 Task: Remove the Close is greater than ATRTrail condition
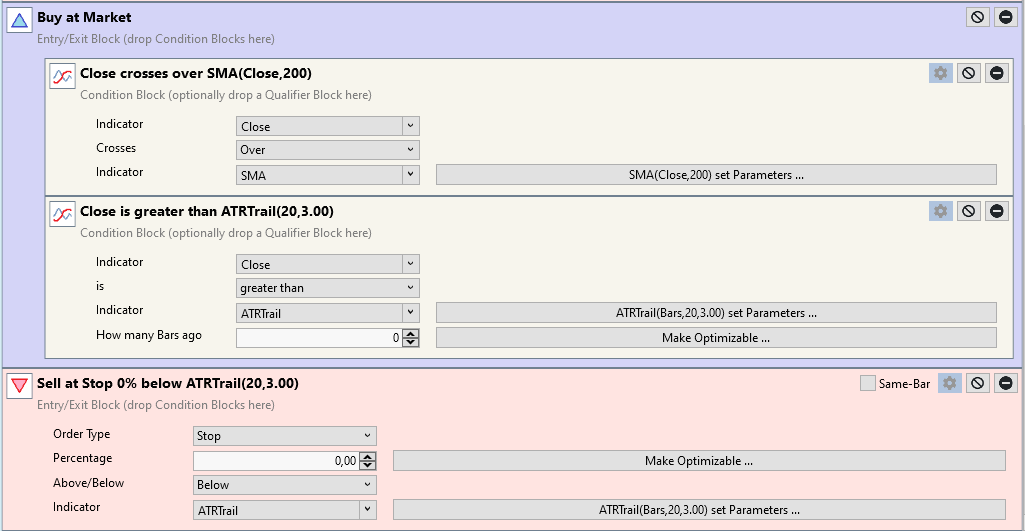click(997, 211)
